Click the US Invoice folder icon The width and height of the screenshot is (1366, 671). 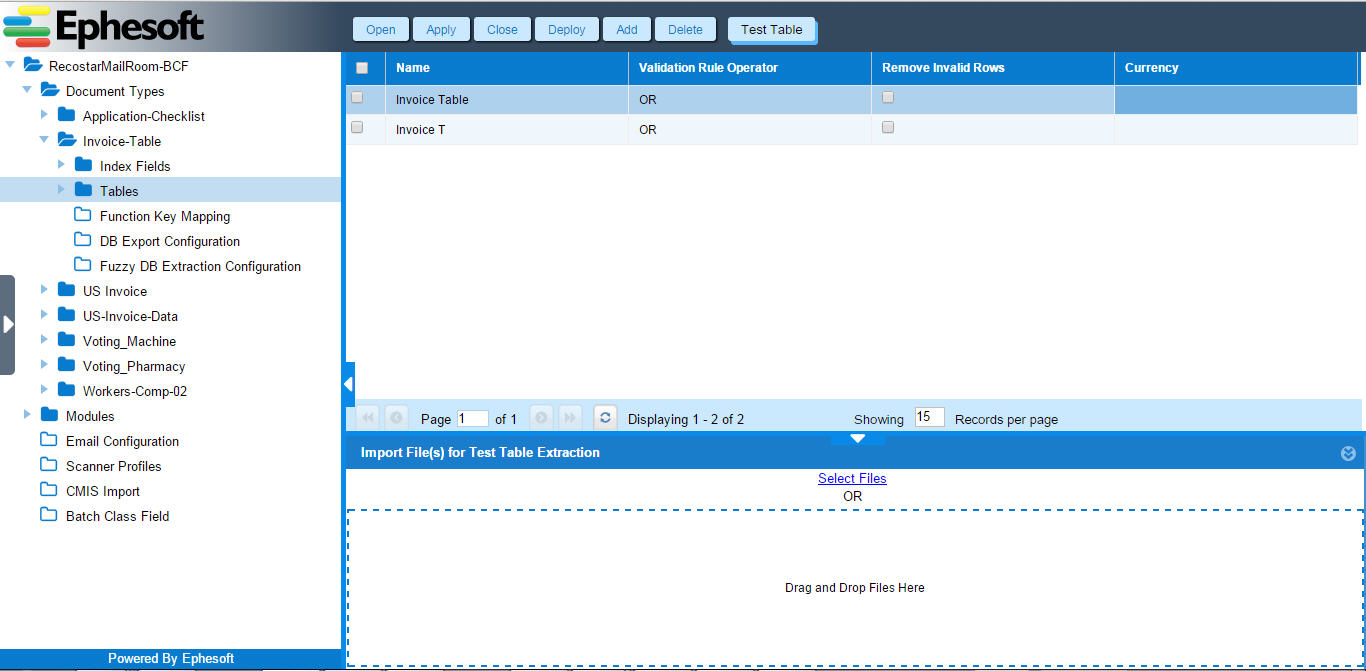(x=67, y=291)
